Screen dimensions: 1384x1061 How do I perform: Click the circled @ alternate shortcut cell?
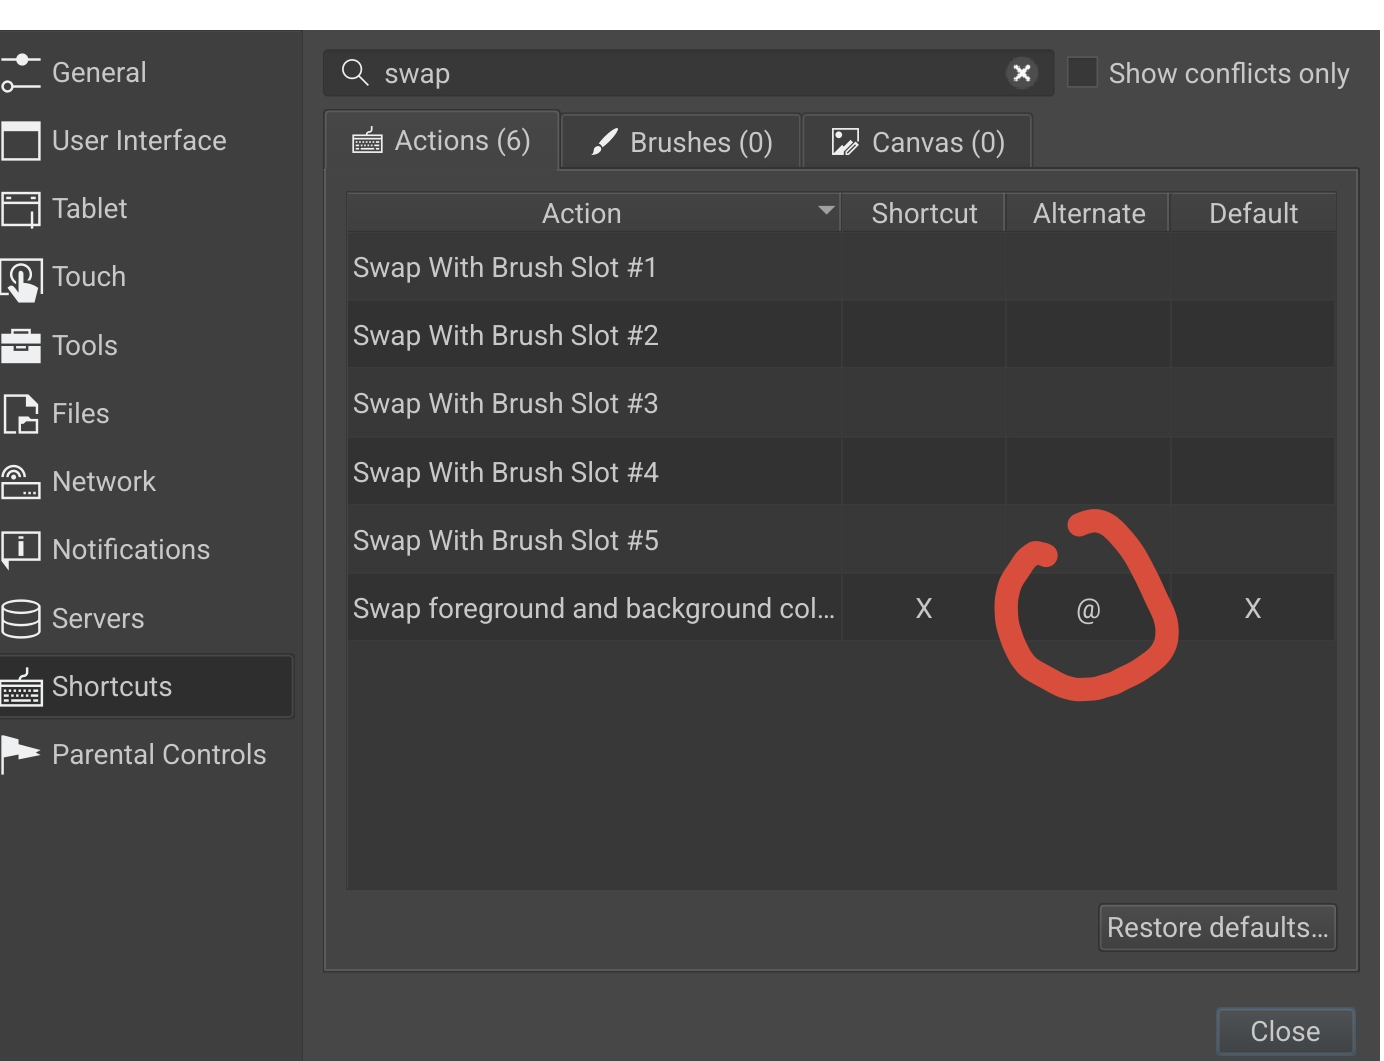click(x=1088, y=608)
